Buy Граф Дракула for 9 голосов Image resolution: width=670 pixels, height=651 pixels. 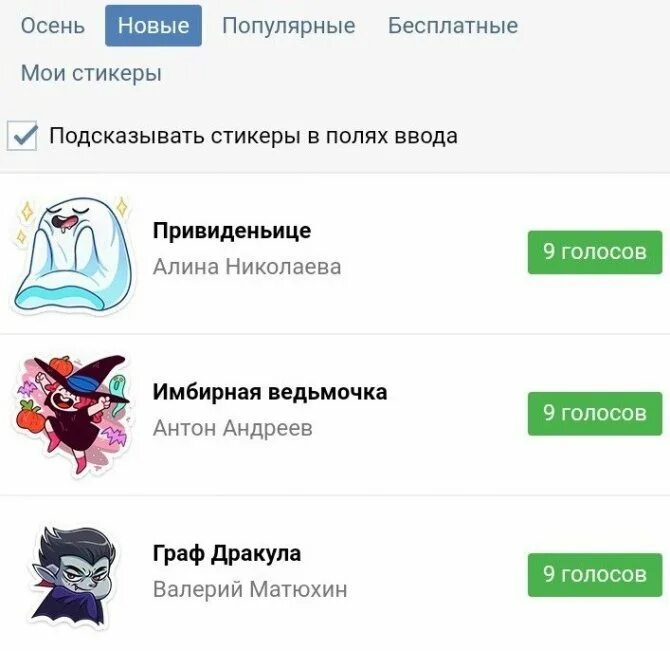[595, 575]
